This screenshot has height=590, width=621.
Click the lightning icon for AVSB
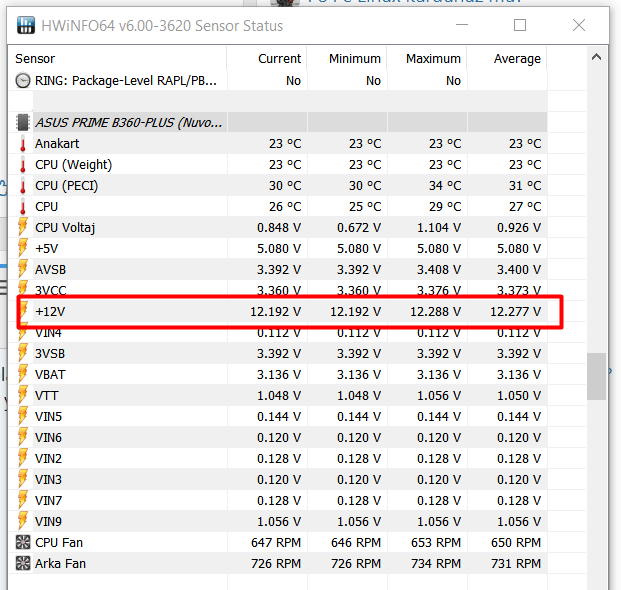tap(23, 269)
